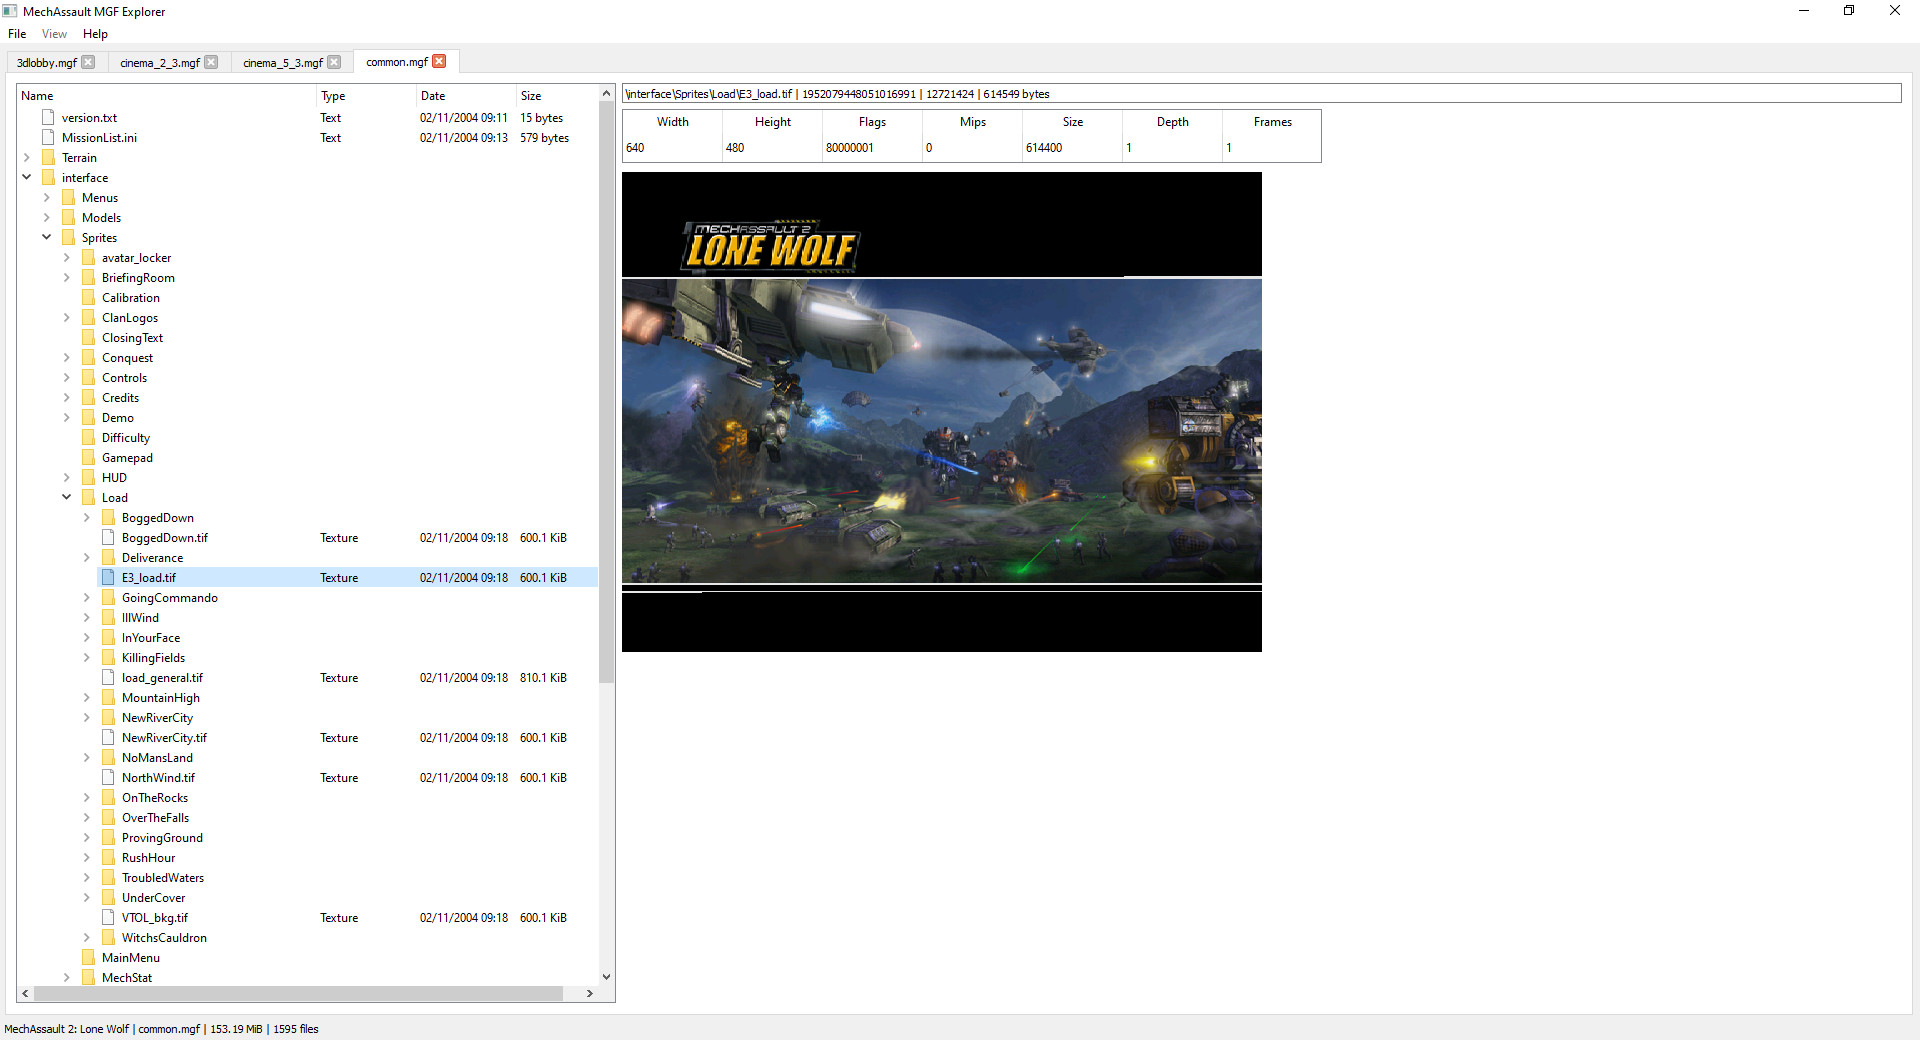Expand the Menus folder

47,198
